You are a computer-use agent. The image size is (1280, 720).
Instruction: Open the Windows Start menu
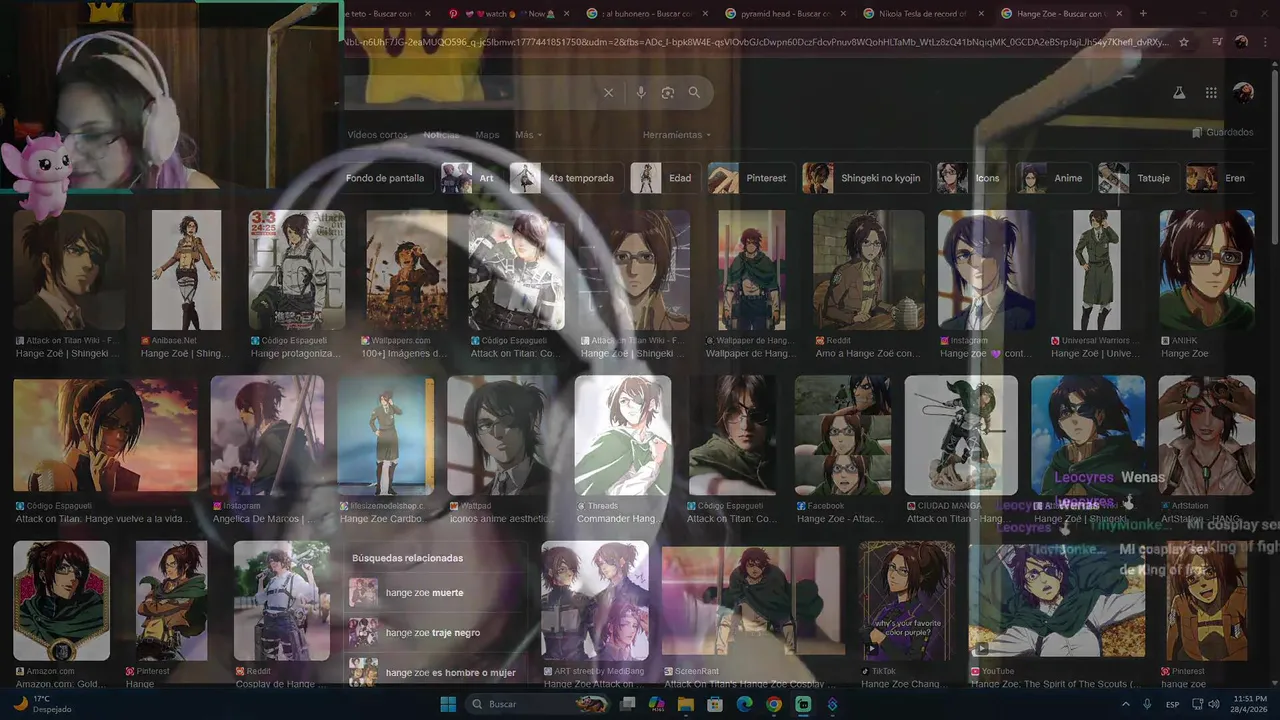(448, 704)
